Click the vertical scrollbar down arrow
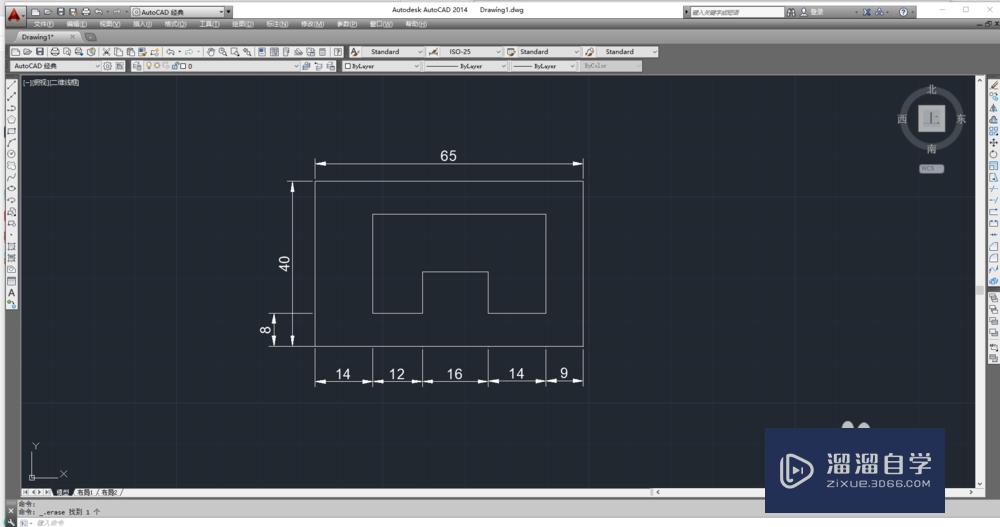Image resolution: width=1000 pixels, height=527 pixels. (980, 485)
